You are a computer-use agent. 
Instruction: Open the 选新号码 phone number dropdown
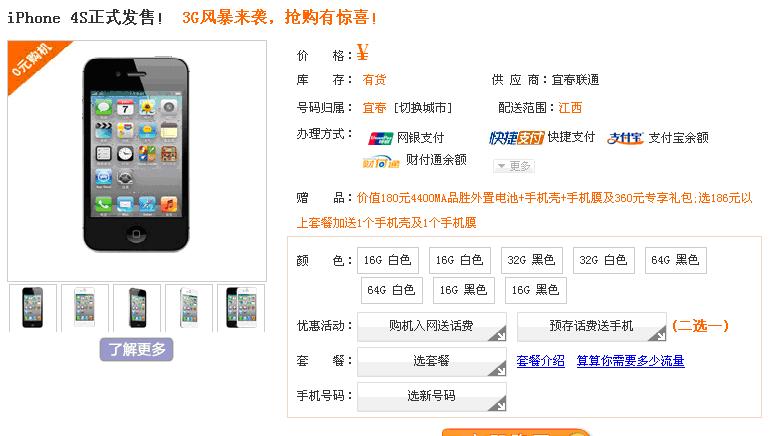[x=432, y=396]
